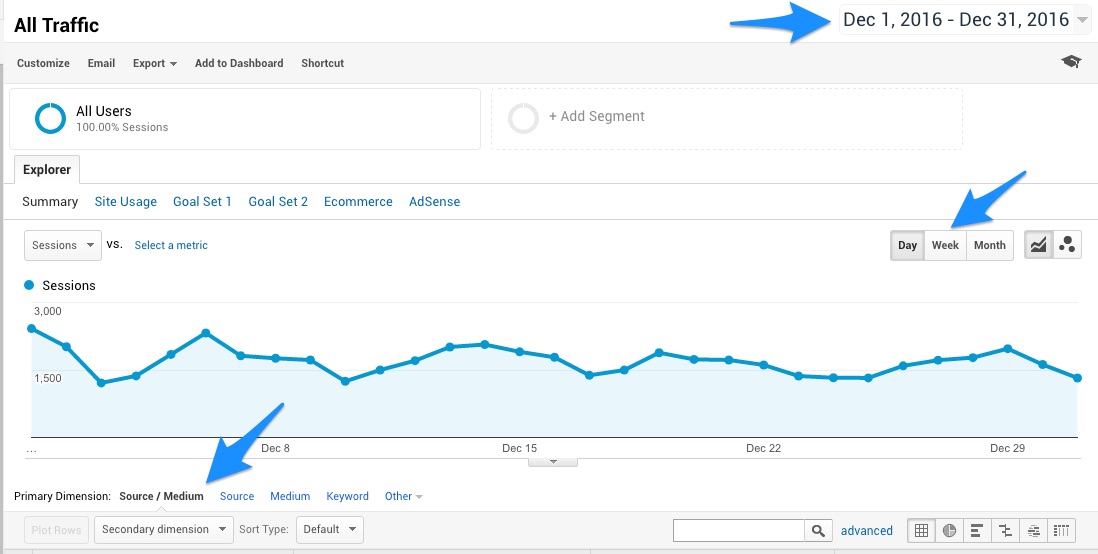Toggle graph to Month granularity
Screen dimensions: 1098x554
[x=989, y=245]
